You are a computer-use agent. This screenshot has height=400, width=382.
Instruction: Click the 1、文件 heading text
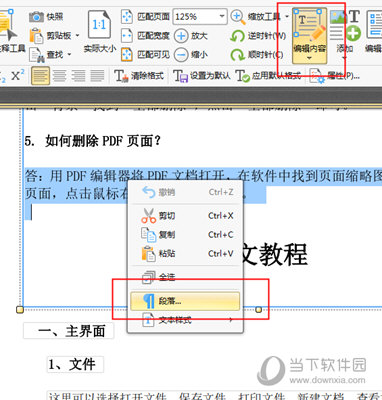tap(72, 364)
